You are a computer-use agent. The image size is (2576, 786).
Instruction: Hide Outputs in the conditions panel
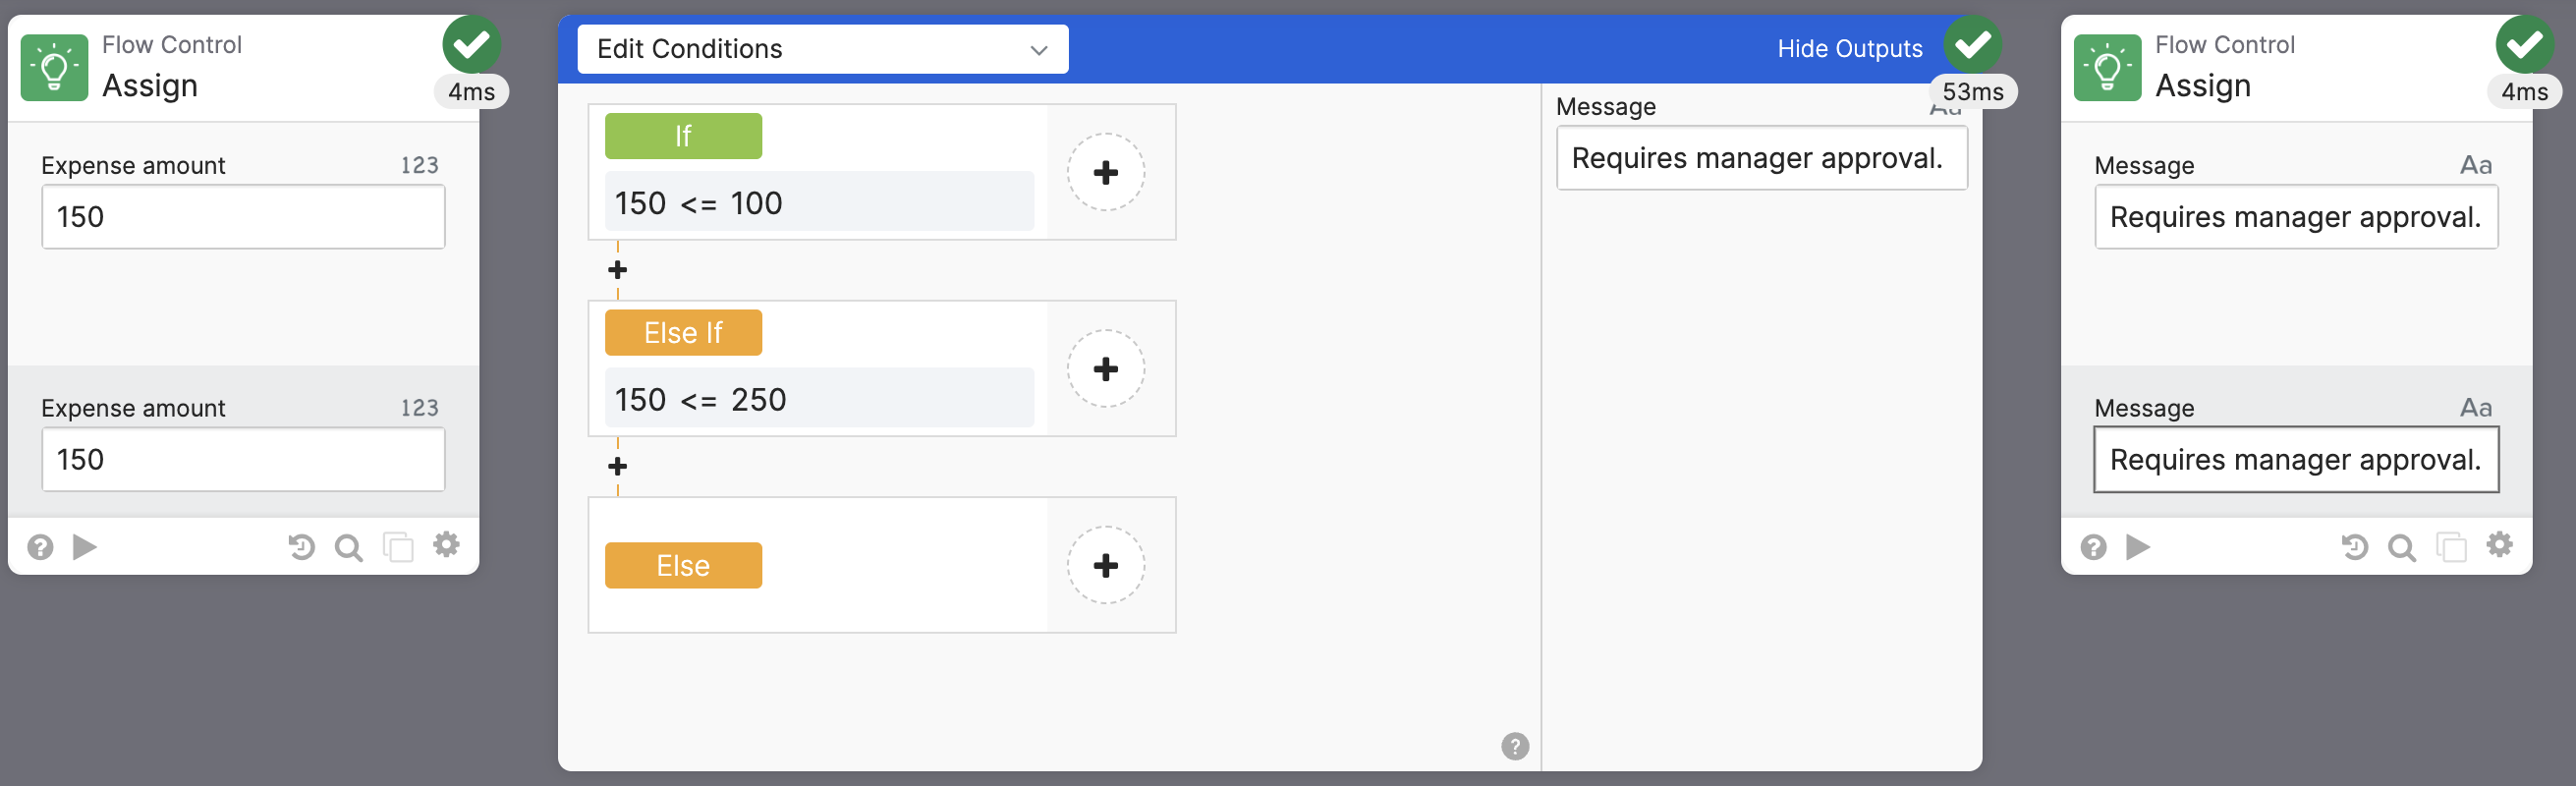pos(1849,49)
